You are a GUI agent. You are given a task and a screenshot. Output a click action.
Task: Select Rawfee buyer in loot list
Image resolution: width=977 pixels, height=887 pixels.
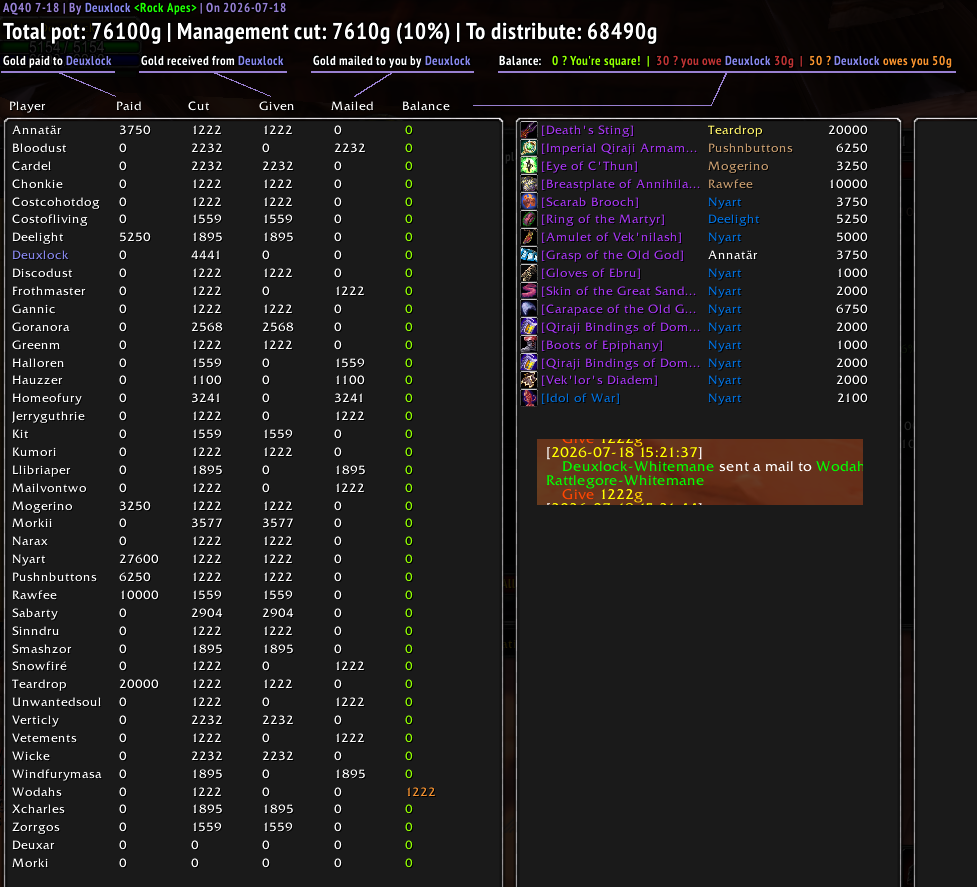[730, 184]
